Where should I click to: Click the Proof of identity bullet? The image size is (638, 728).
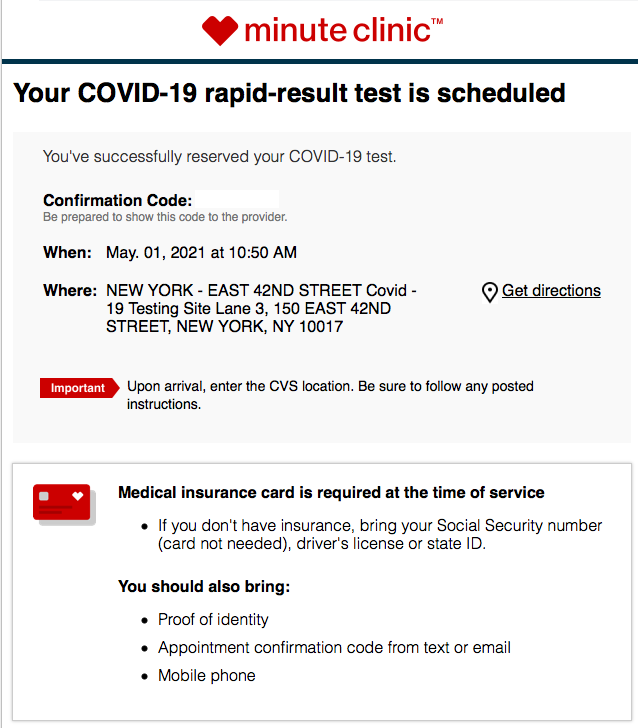pos(213,619)
